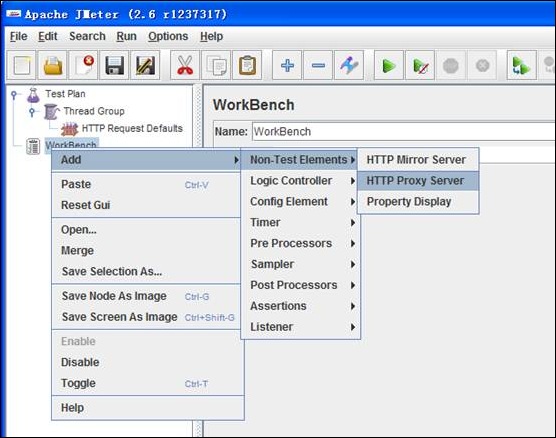Collapse the Test Plan tree node

tap(14, 95)
